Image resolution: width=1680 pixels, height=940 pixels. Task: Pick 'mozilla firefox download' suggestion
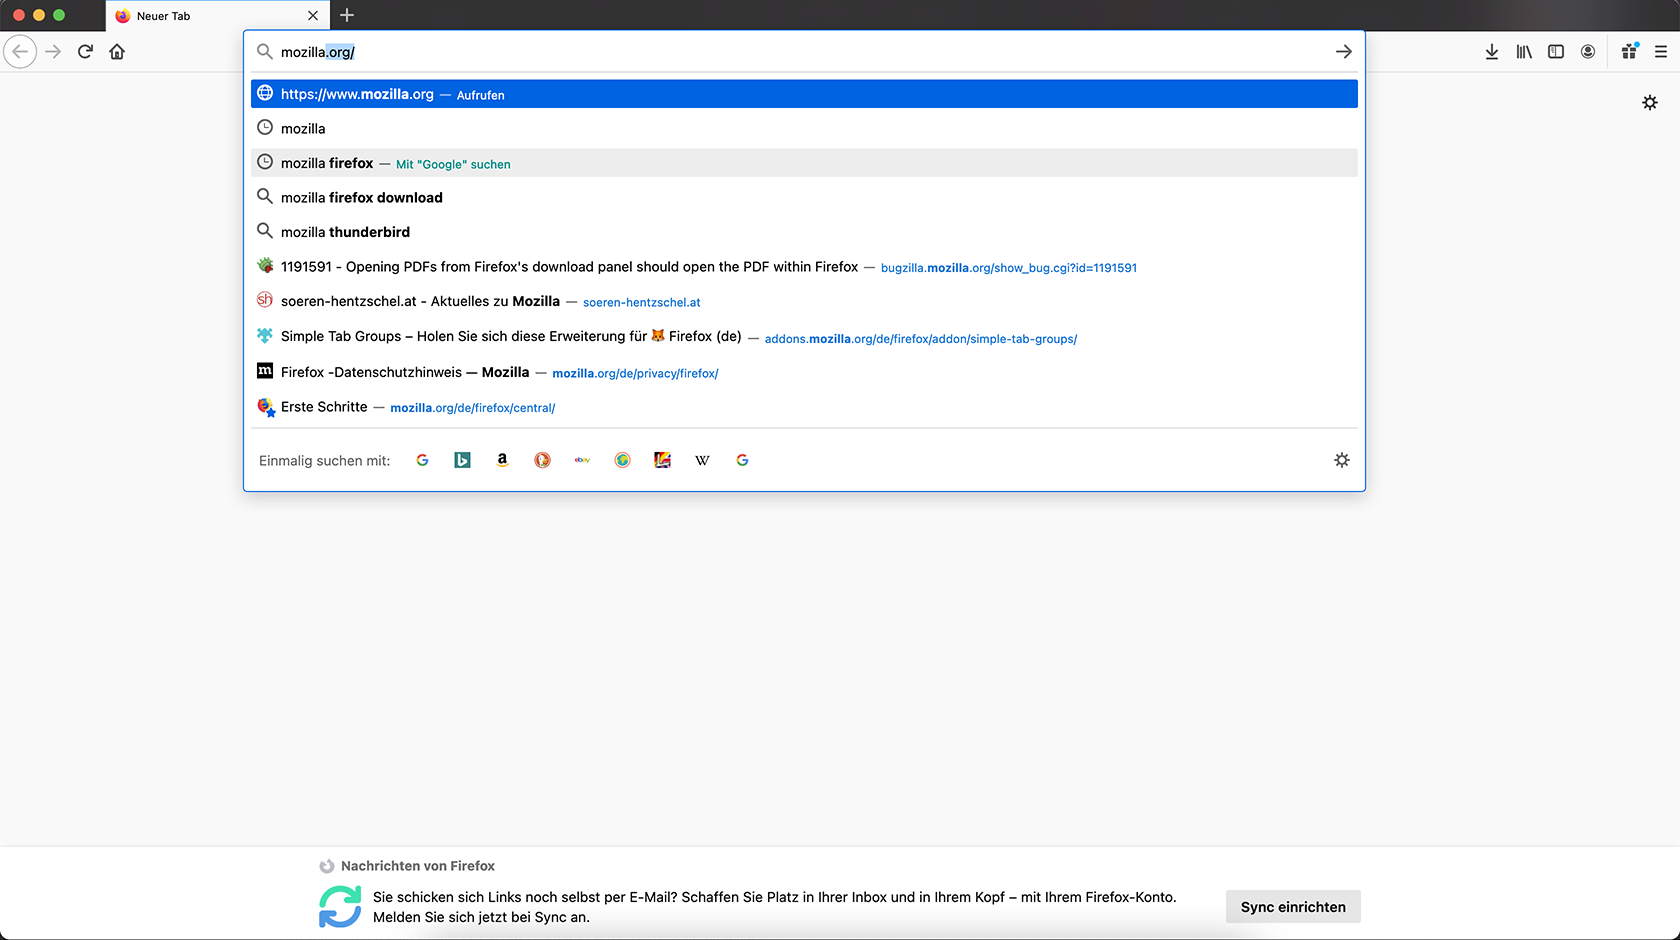[x=804, y=197]
